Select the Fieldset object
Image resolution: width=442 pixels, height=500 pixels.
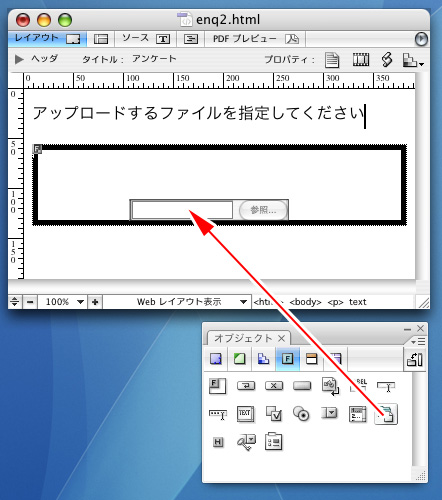pos(274,442)
